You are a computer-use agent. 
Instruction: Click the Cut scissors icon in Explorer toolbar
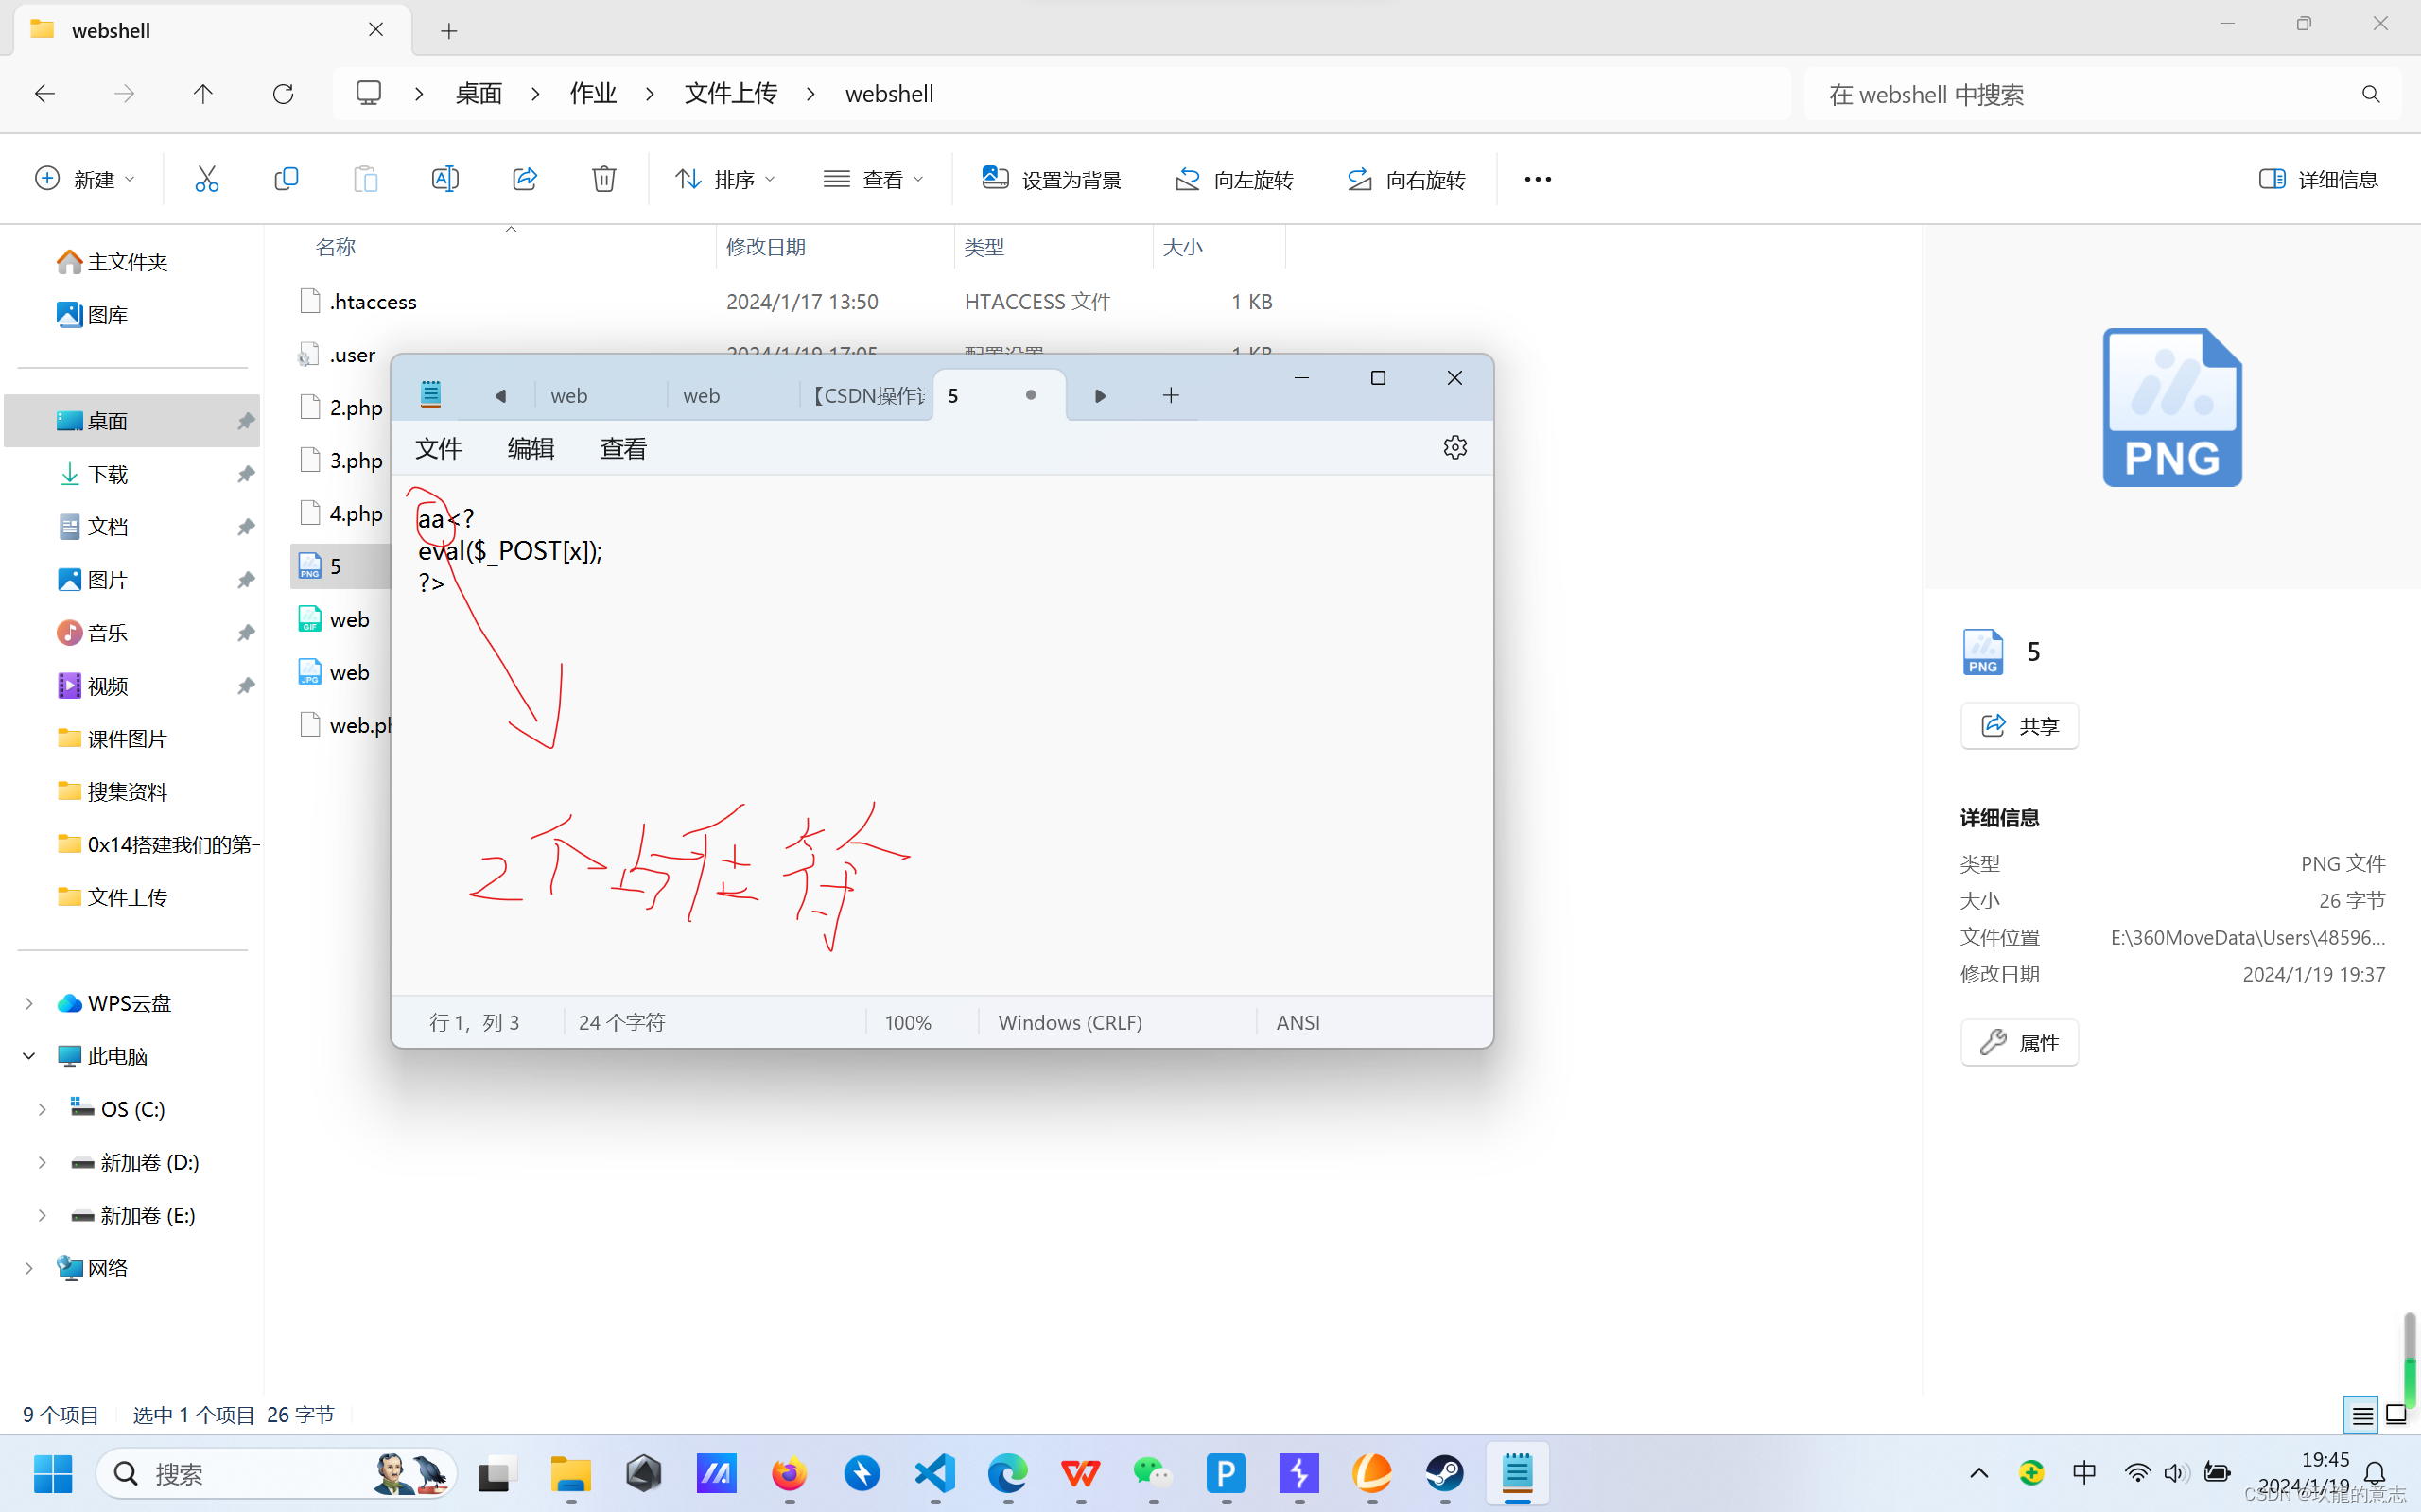pos(206,179)
